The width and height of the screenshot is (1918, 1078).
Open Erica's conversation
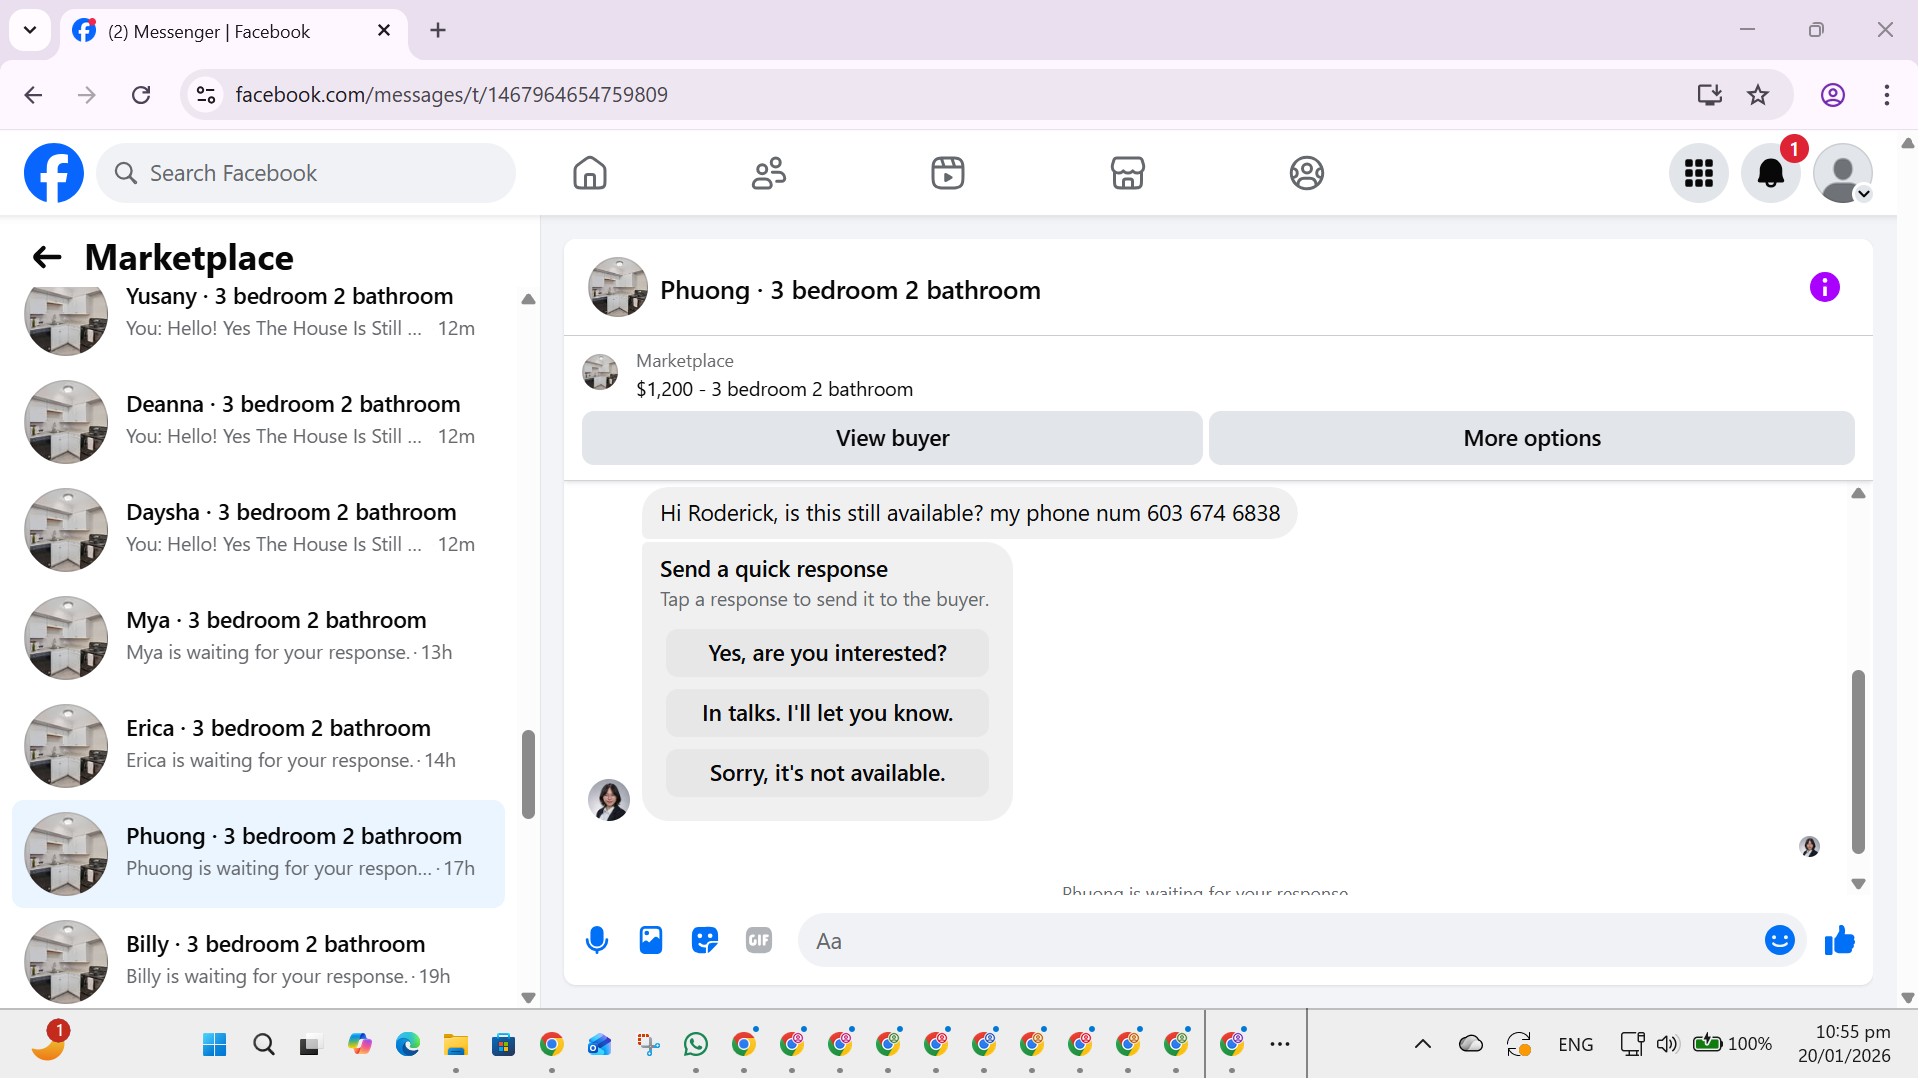[258, 745]
